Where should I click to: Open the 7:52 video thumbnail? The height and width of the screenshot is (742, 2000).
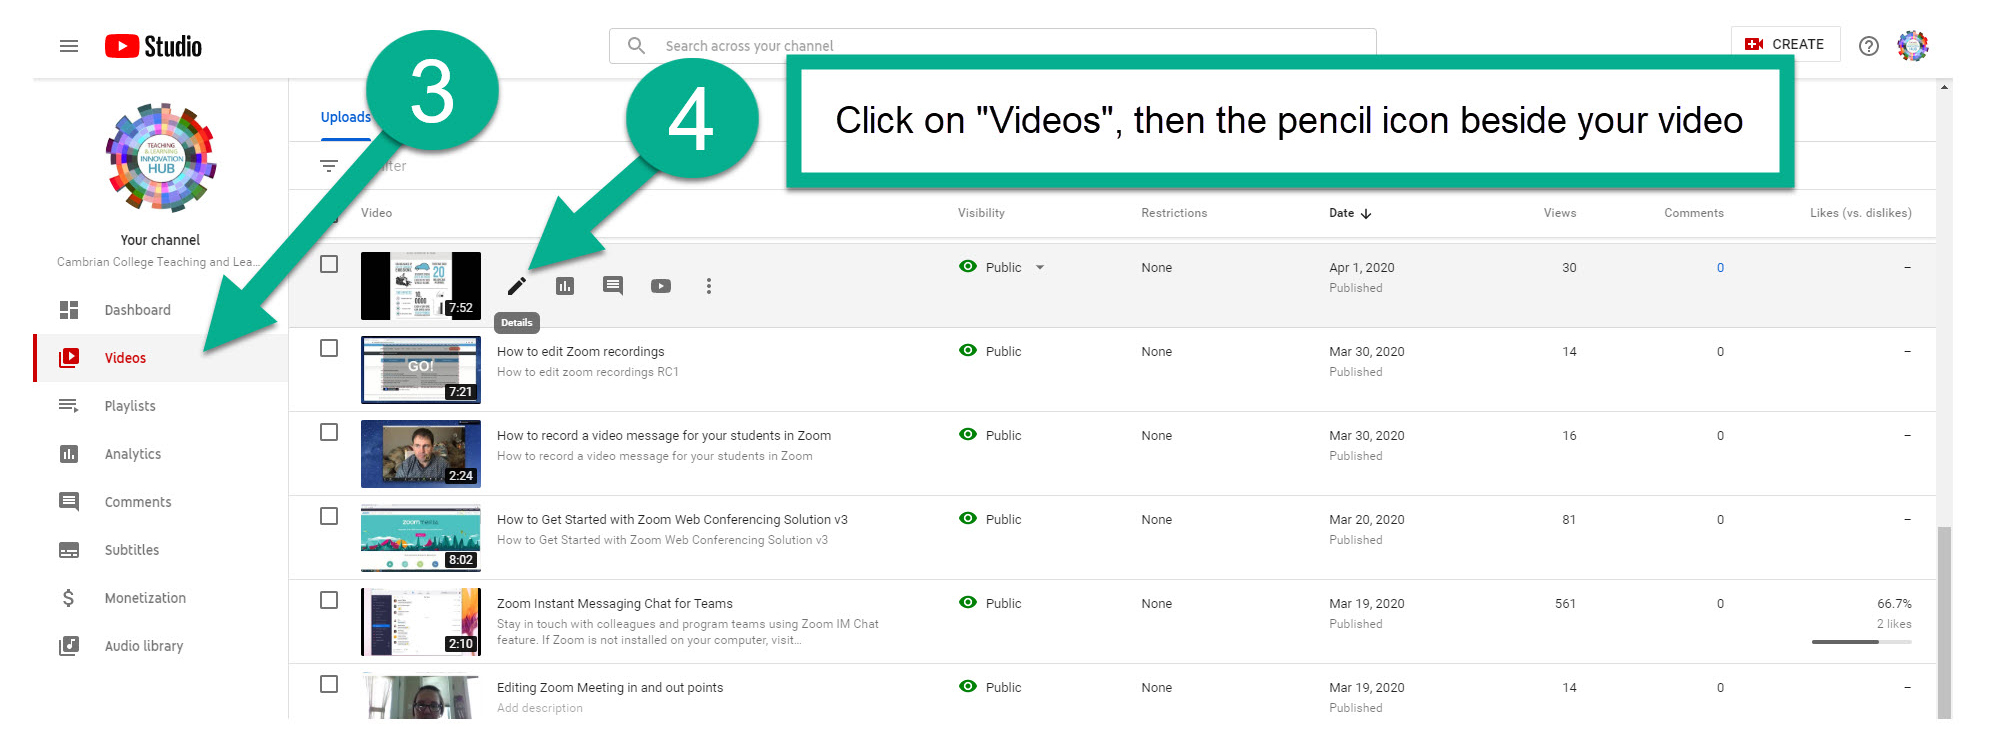[x=421, y=286]
